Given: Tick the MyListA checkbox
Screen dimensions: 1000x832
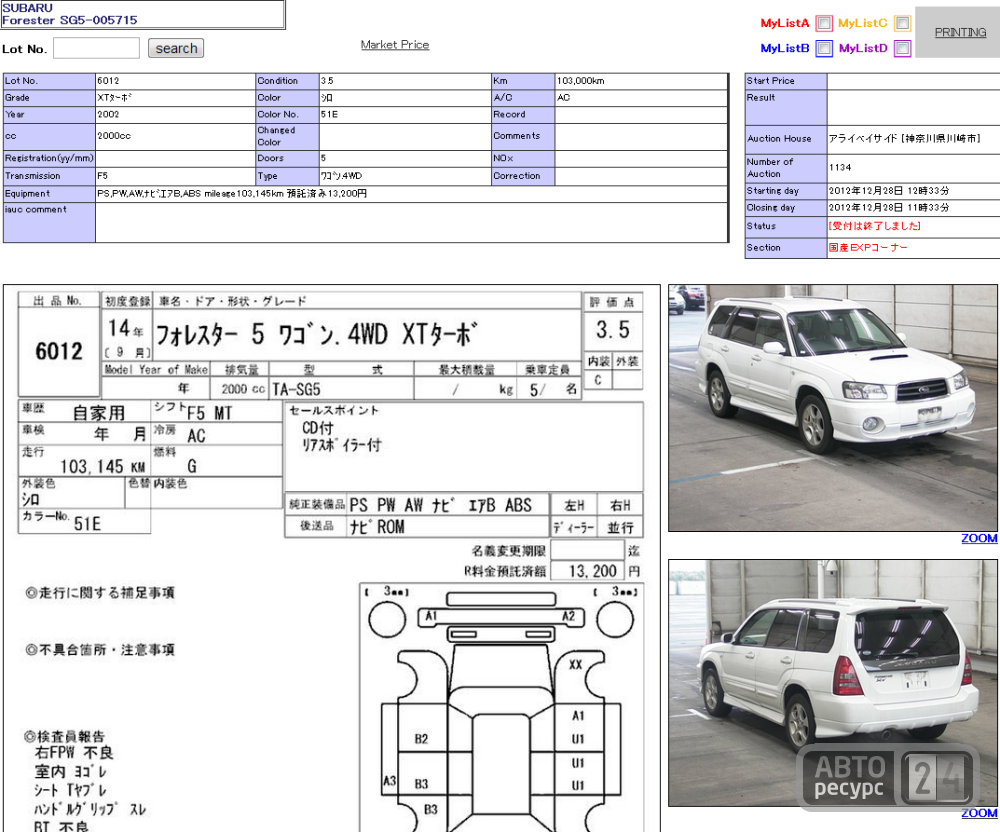Looking at the screenshot, I should point(824,24).
